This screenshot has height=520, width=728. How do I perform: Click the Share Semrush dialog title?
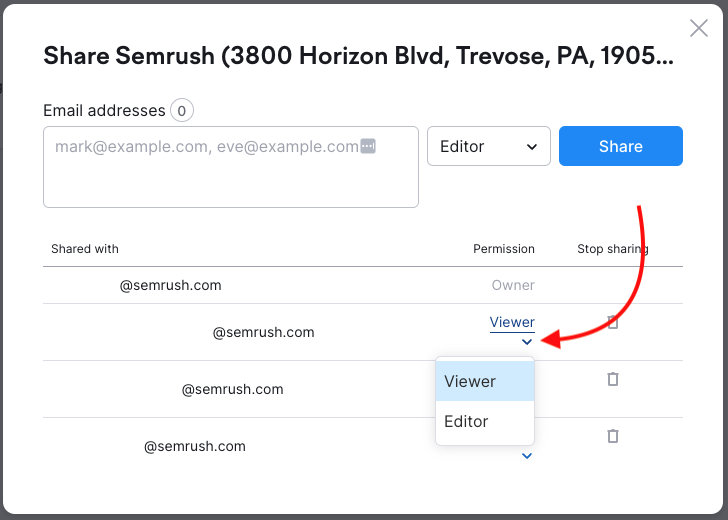[x=358, y=55]
